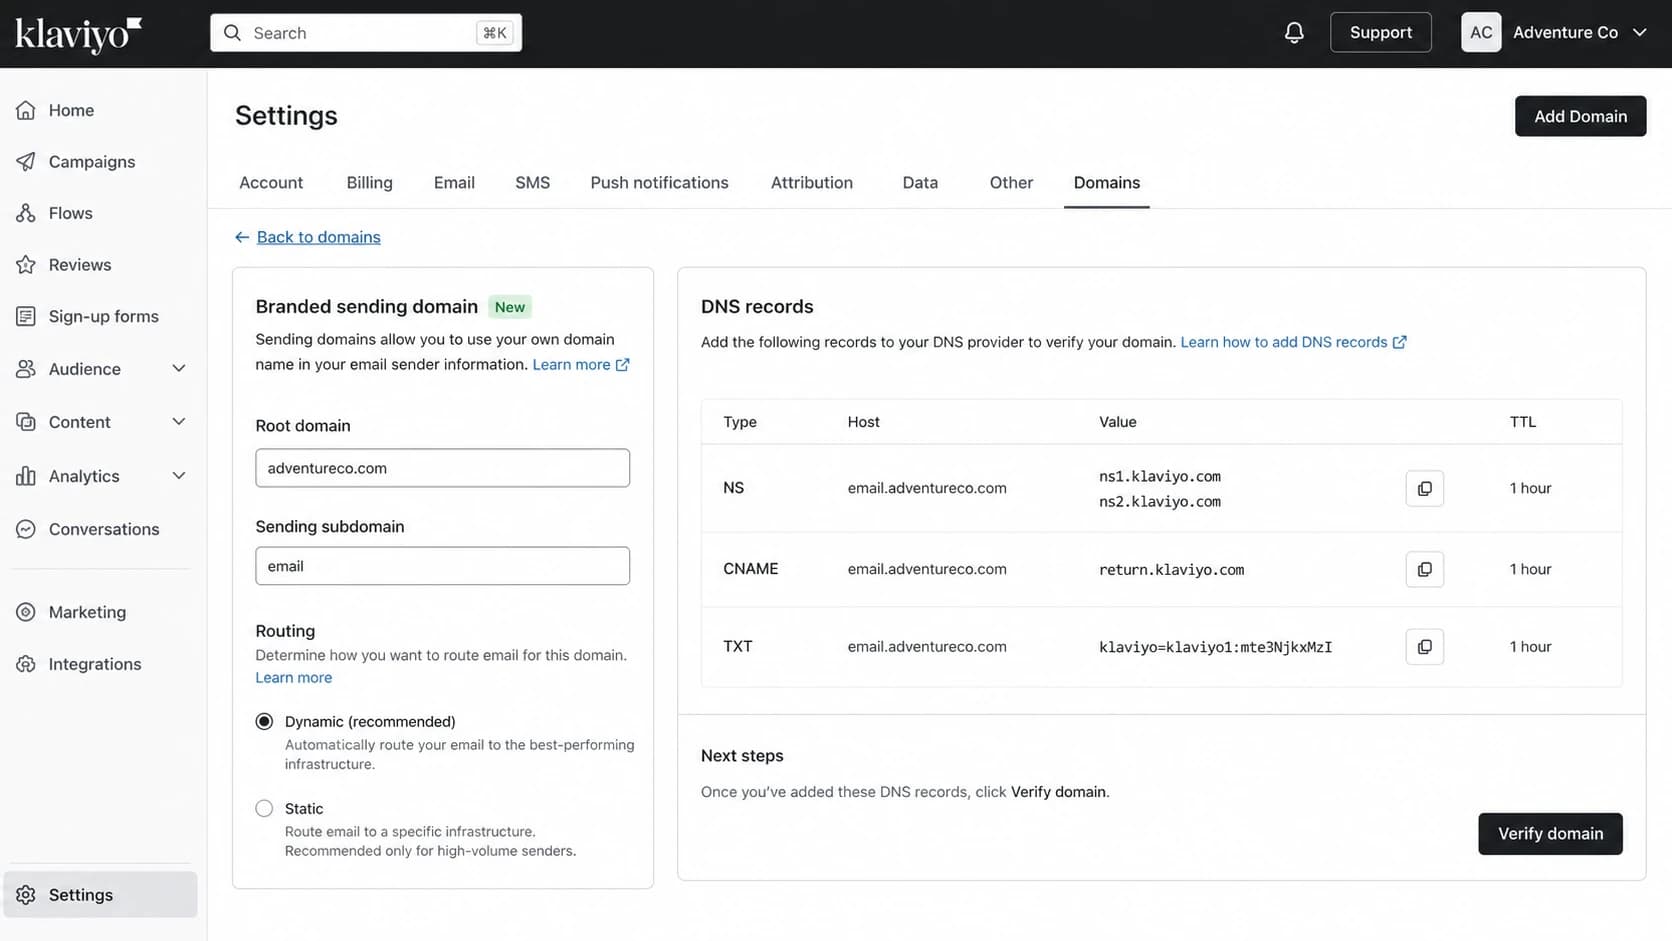Click the Klaviyo logo
The image size is (1672, 941).
pos(78,34)
